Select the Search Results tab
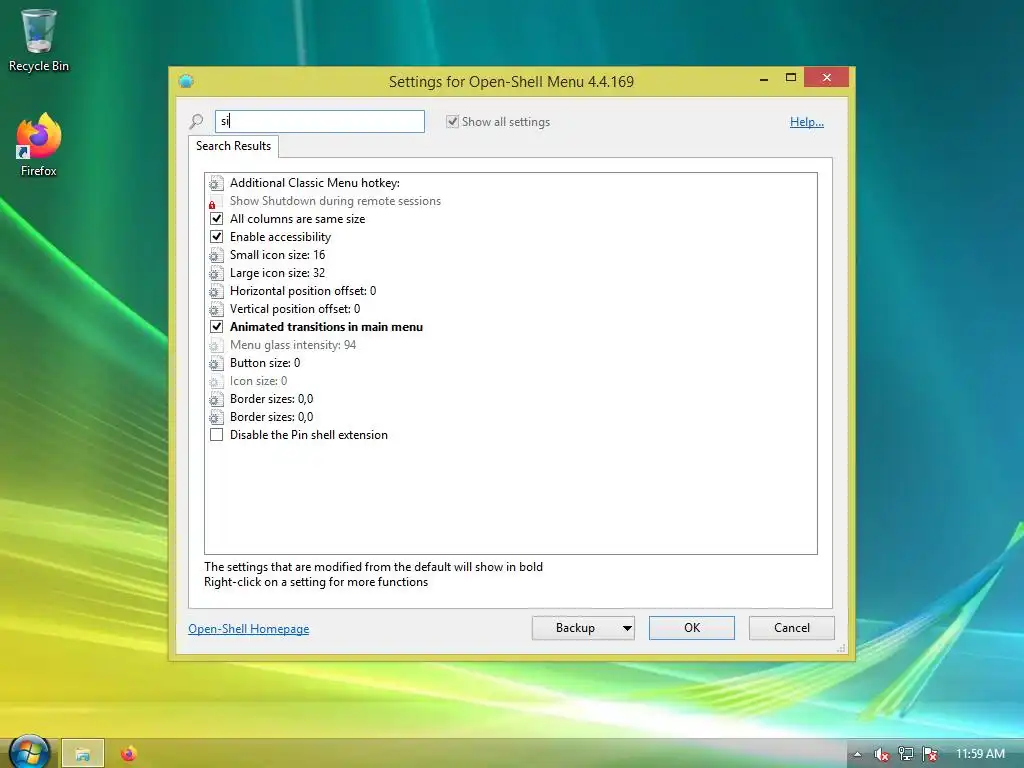Viewport: 1024px width, 768px height. [x=234, y=146]
